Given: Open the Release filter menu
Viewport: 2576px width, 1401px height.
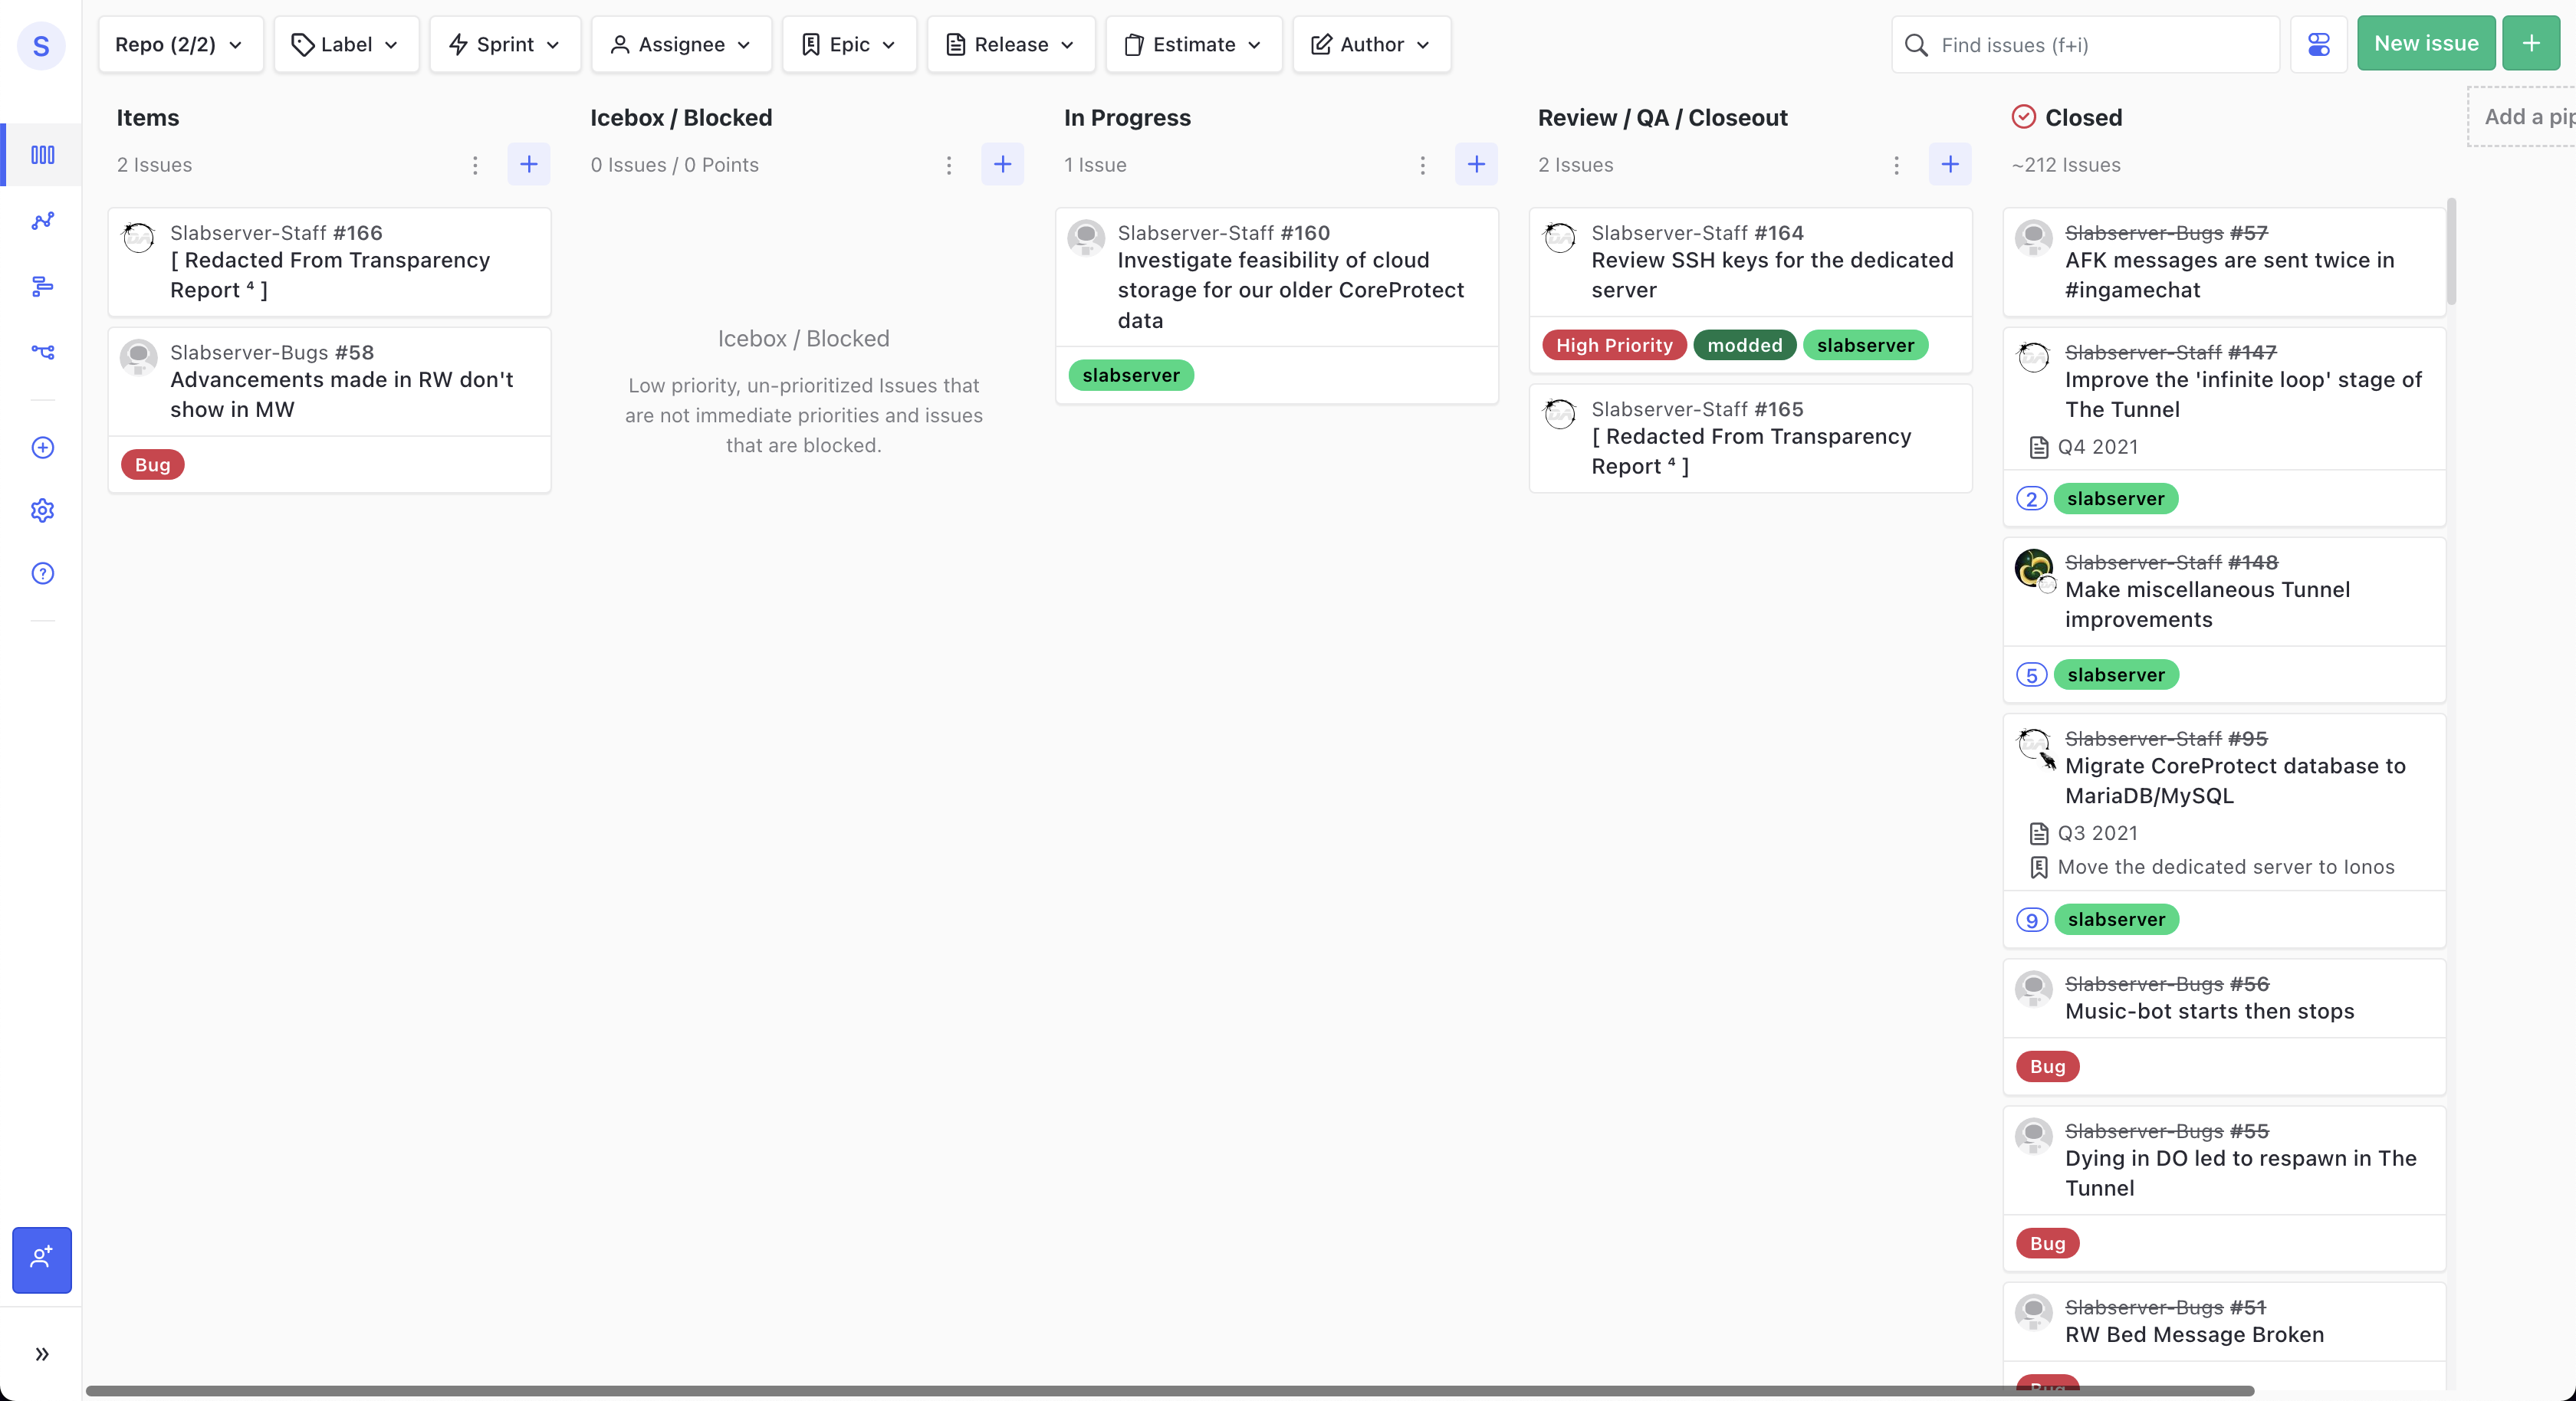Looking at the screenshot, I should [x=1010, y=45].
